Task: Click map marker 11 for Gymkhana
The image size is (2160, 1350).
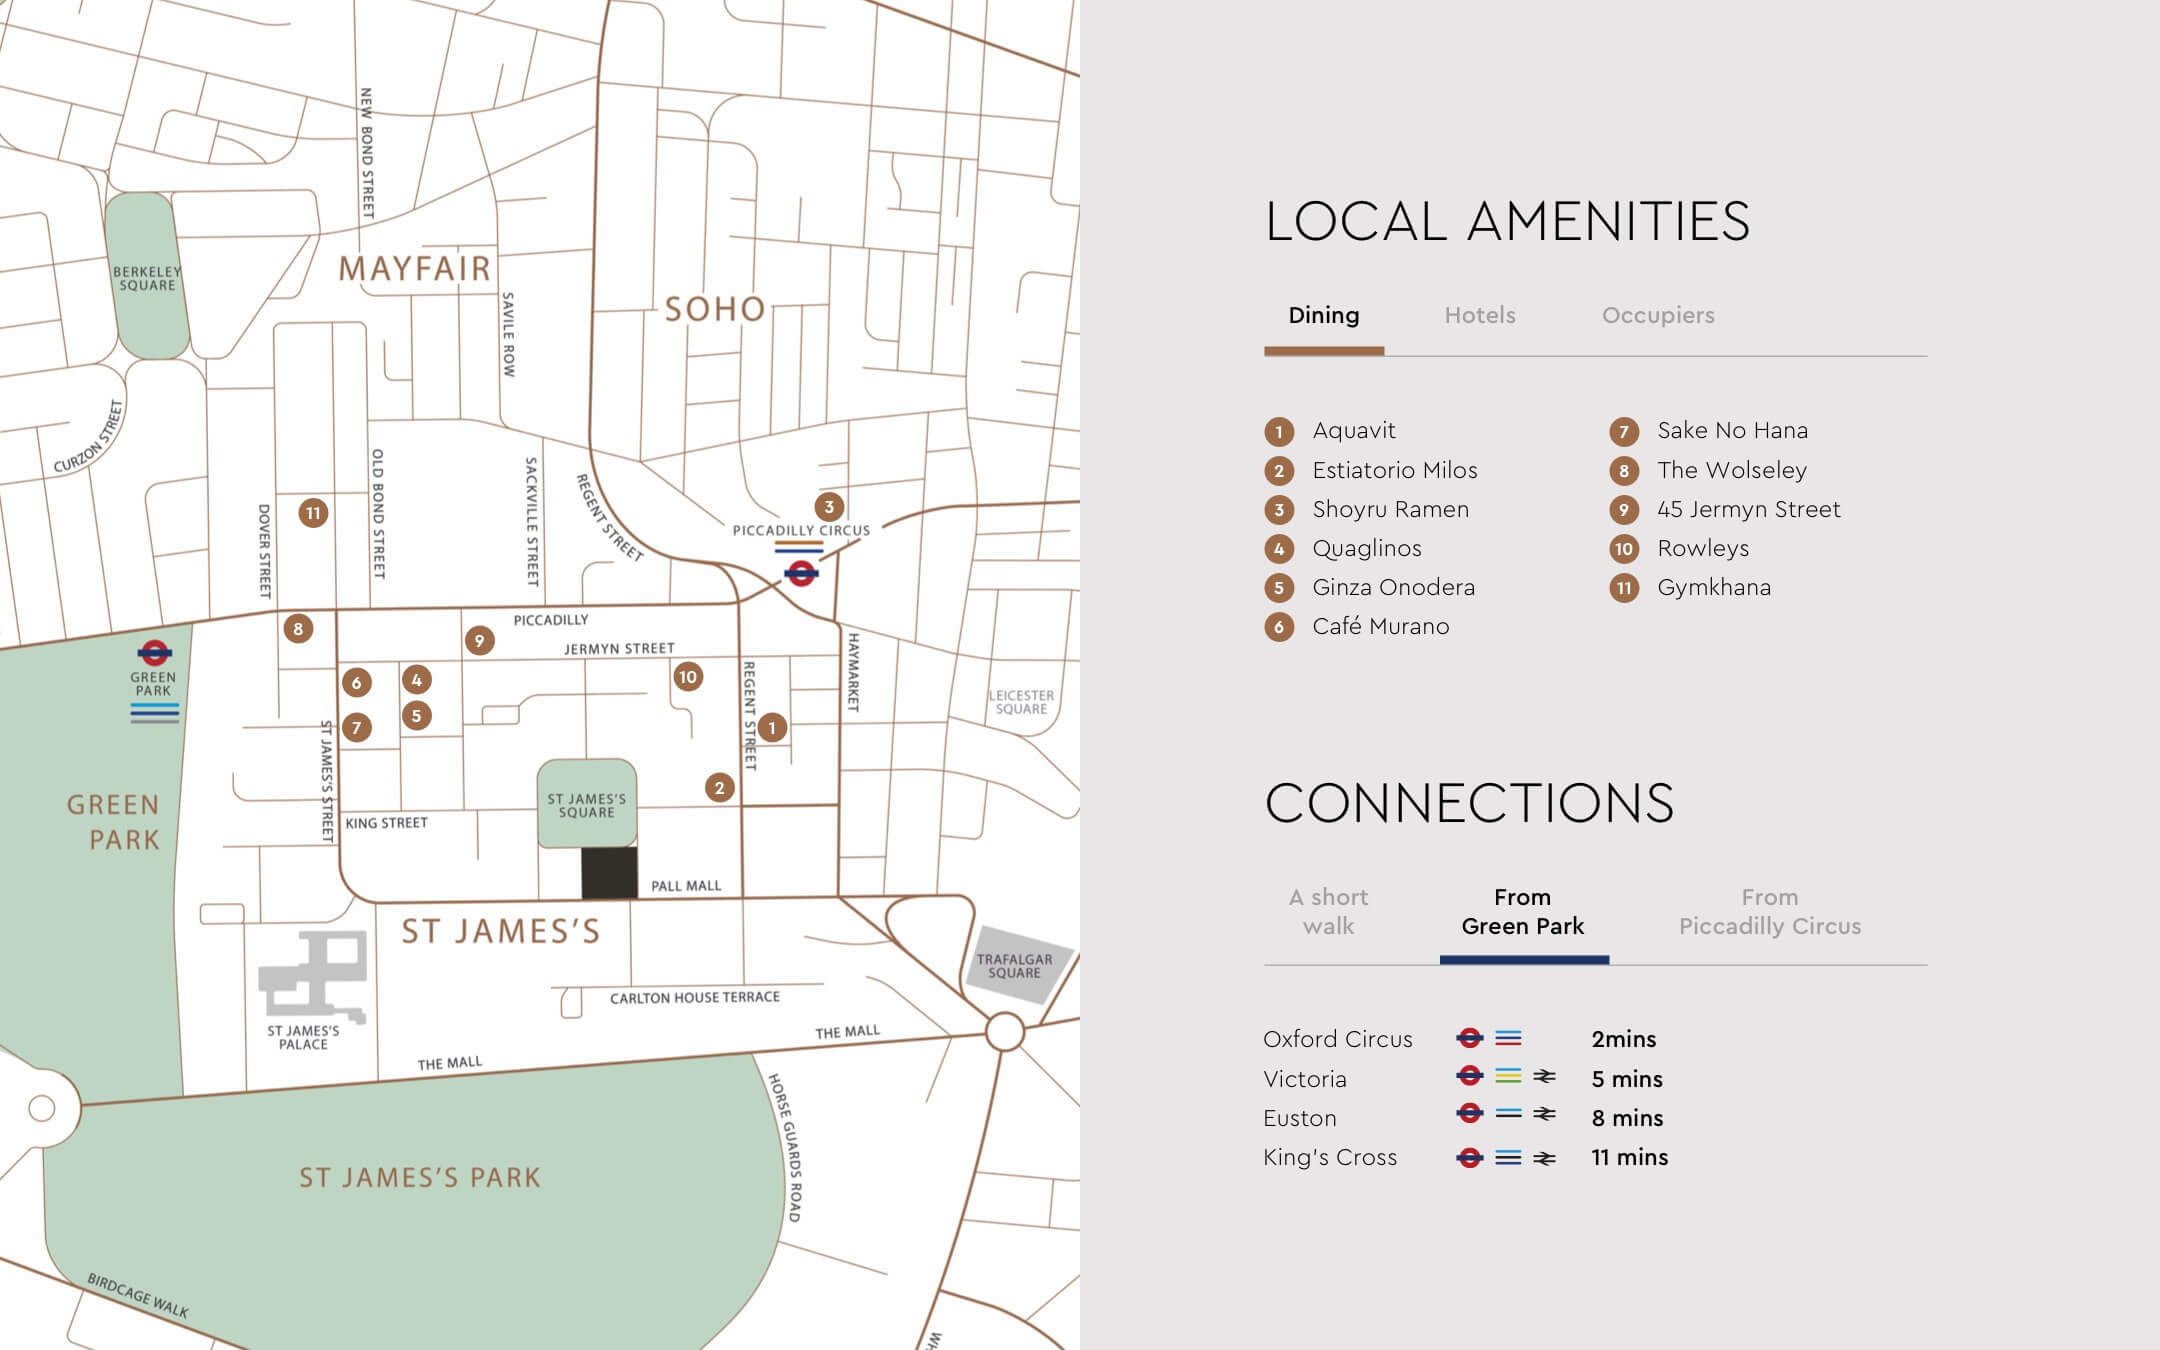Action: [x=313, y=511]
